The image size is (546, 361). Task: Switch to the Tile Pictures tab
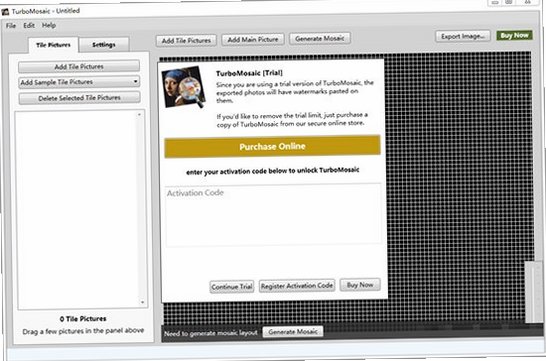coord(53,45)
